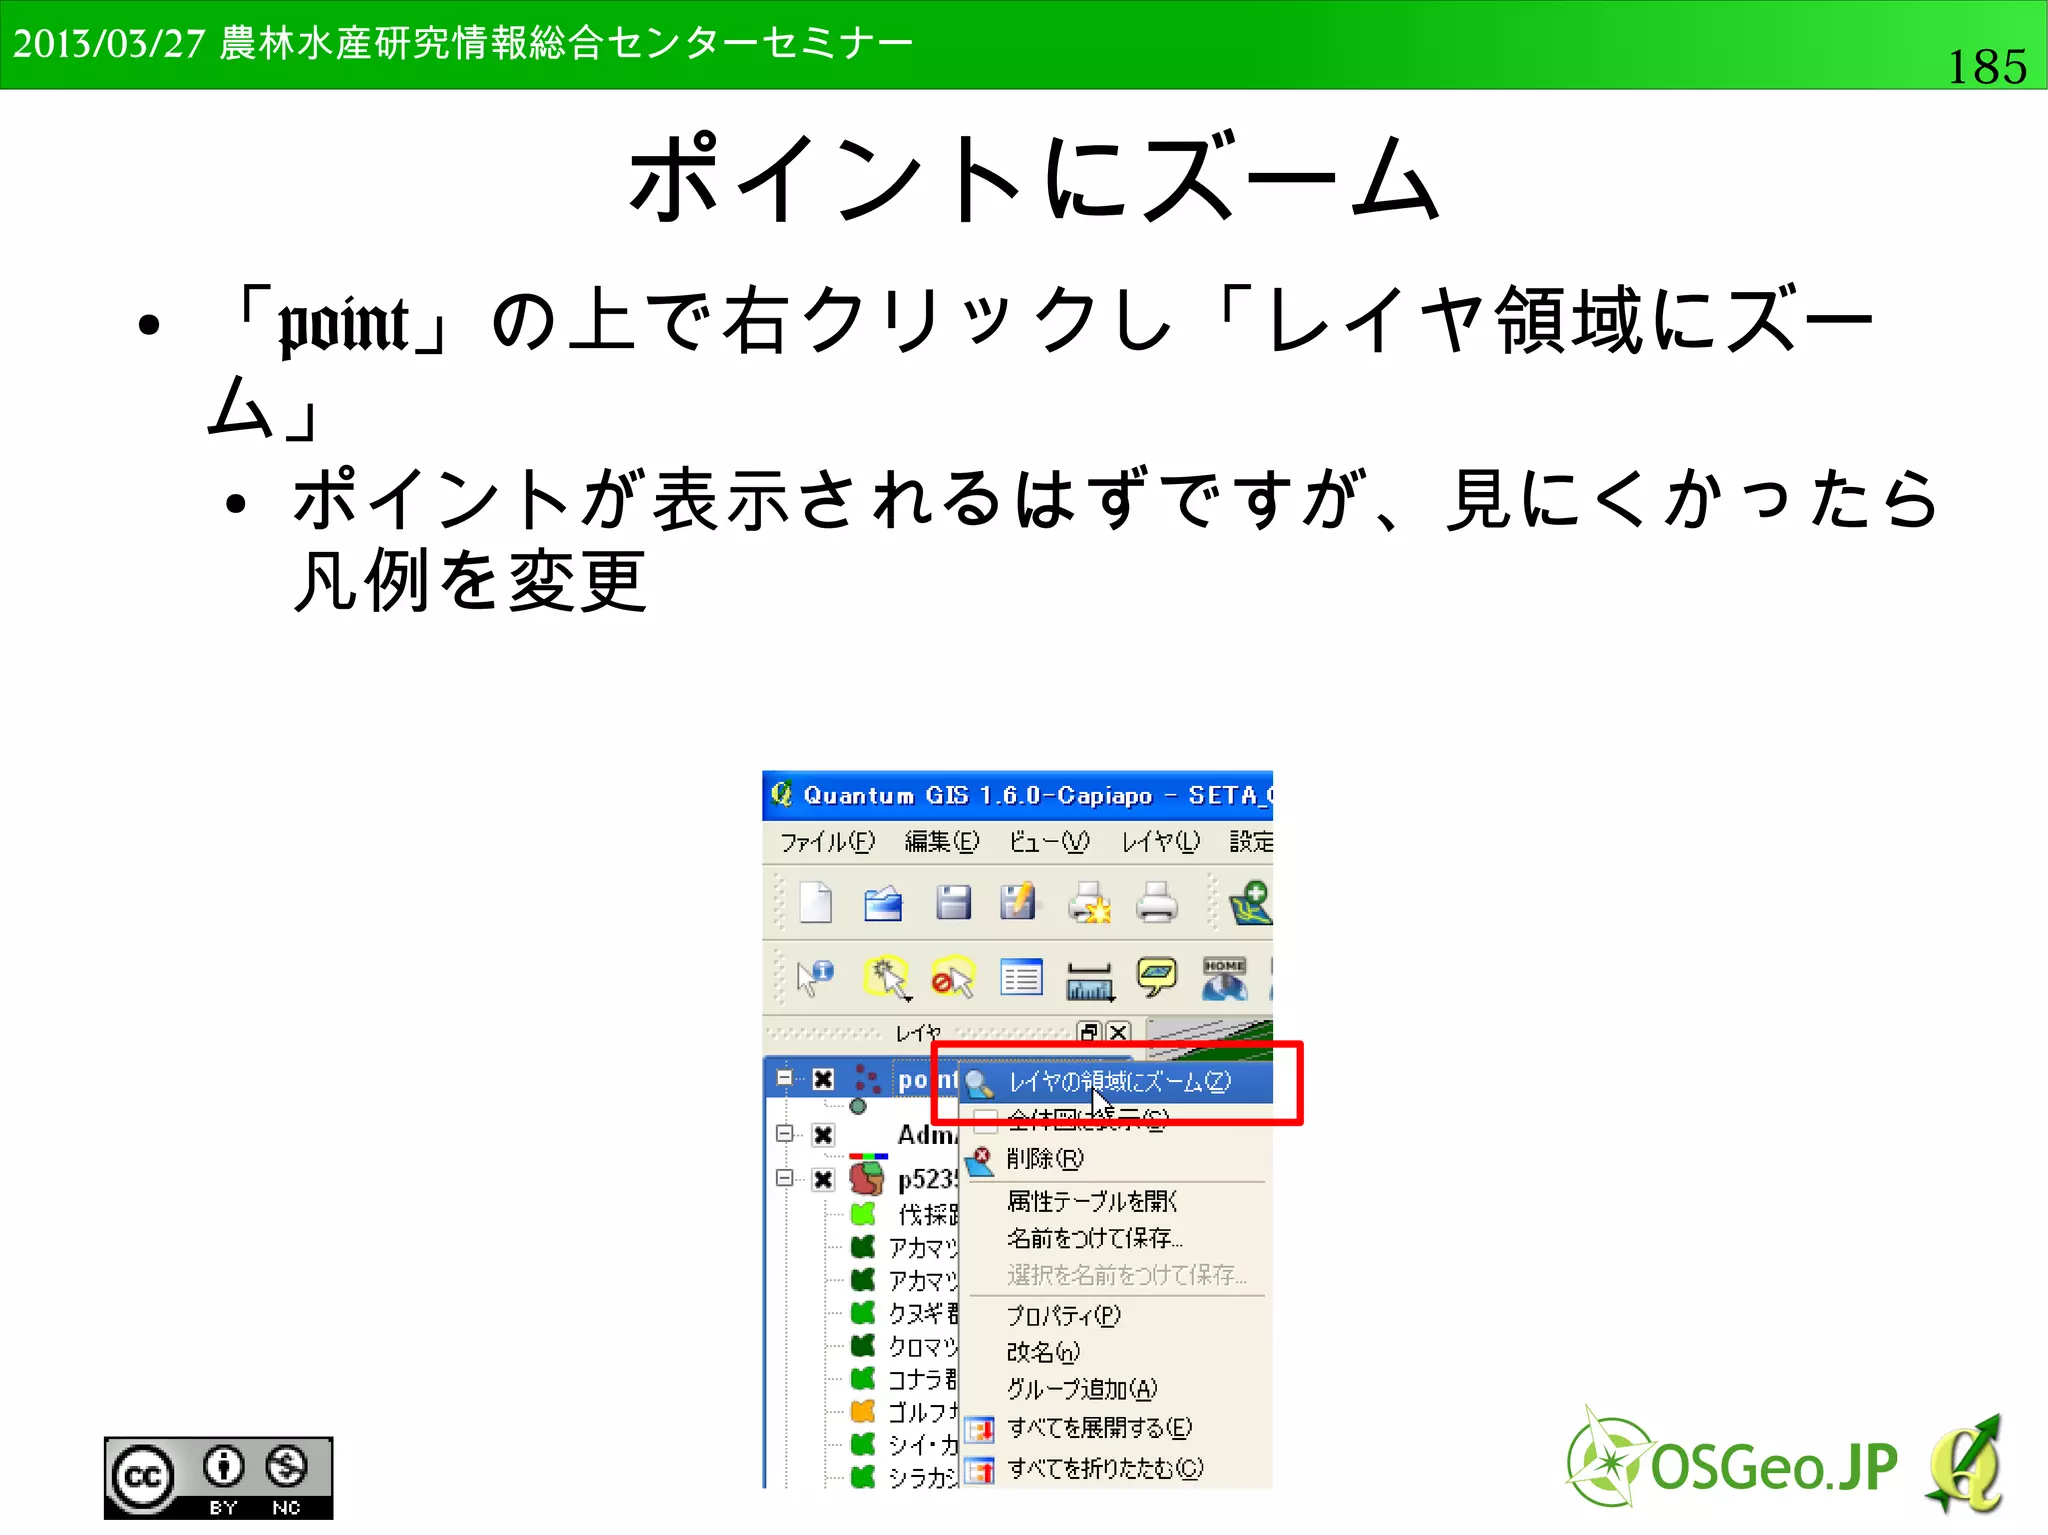
Task: Click the QGIS logo at slide bottom right
Action: (x=1964, y=1463)
